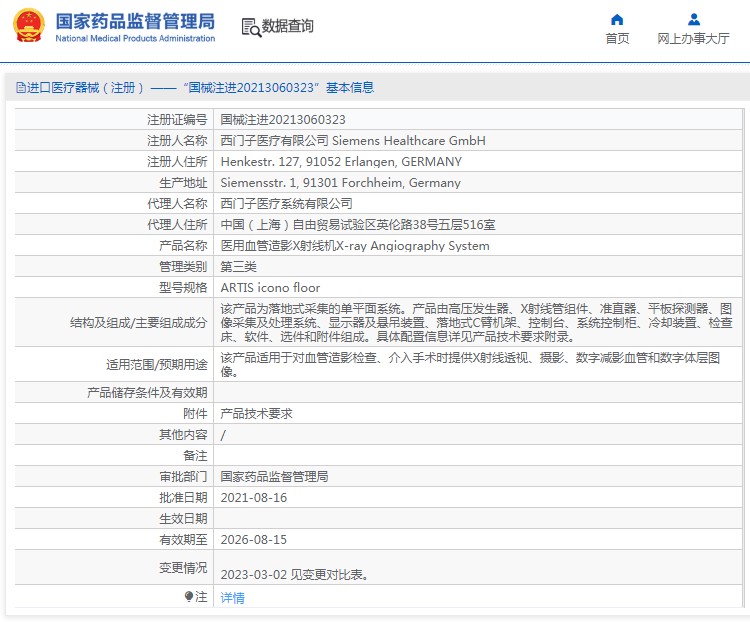750x622 pixels.
Task: Click the 代理人住所 label
Action: click(x=177, y=225)
